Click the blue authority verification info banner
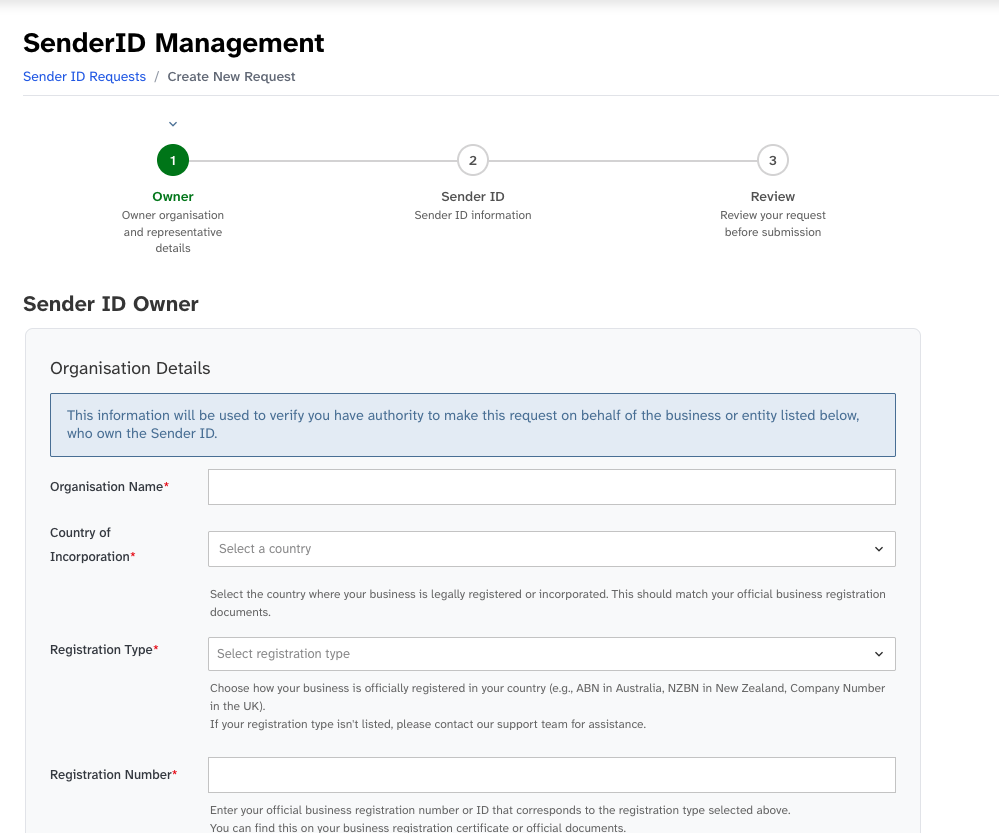The width and height of the screenshot is (999, 833). tap(472, 424)
